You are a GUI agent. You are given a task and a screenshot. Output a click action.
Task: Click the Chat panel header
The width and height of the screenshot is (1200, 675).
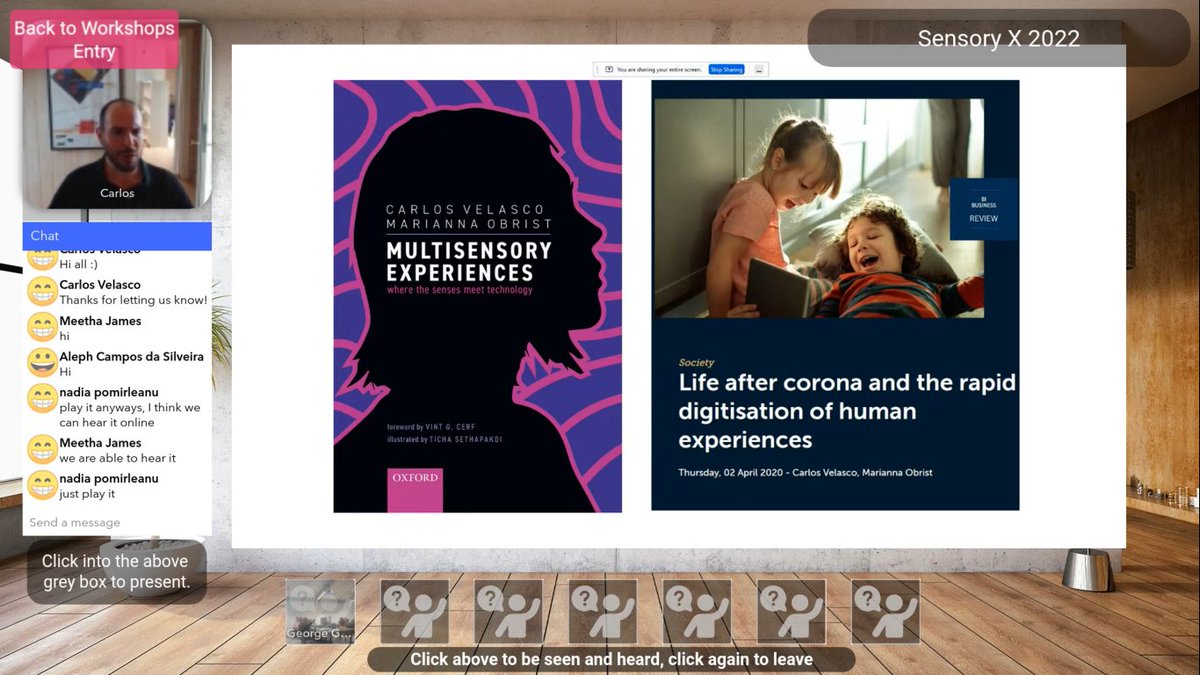click(x=117, y=236)
